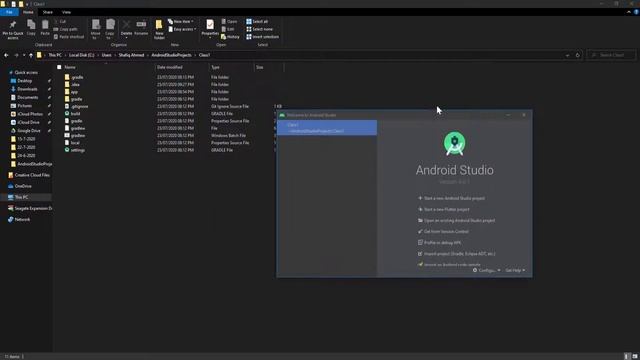Click Select all in the ribbon
Image resolution: width=640 pixels, height=360 pixels.
(x=257, y=22)
